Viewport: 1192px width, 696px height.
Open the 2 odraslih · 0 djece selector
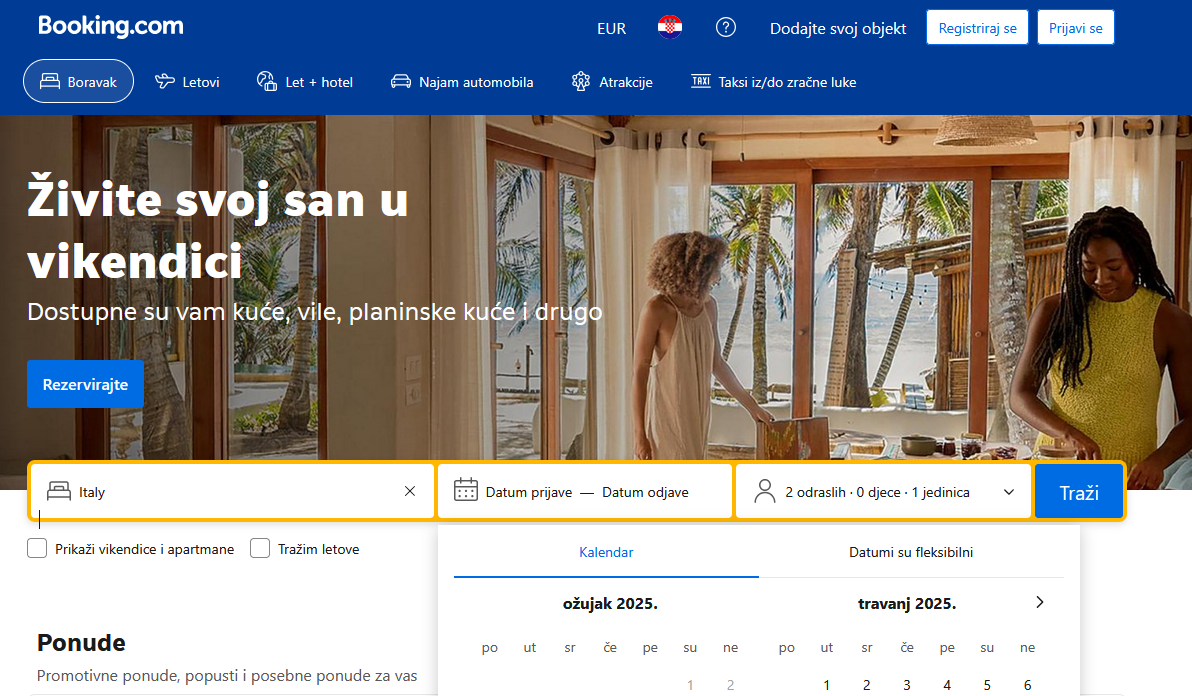(x=883, y=492)
